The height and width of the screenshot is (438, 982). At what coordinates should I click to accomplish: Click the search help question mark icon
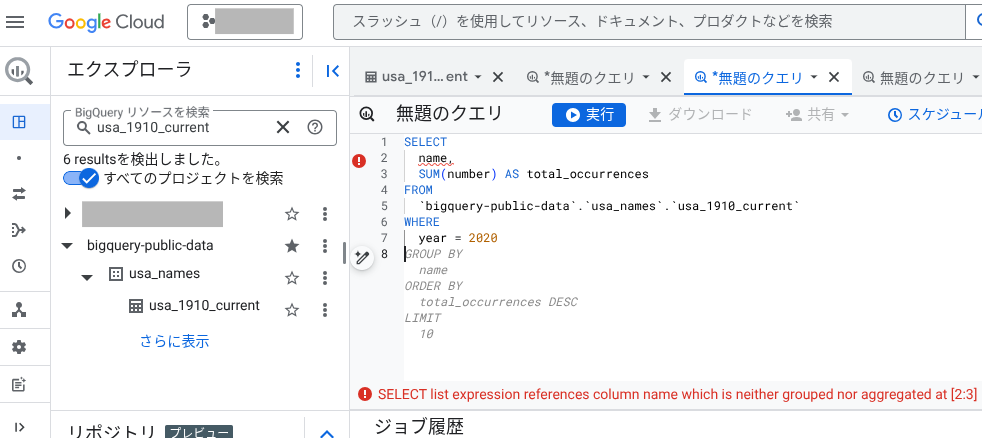click(x=315, y=127)
